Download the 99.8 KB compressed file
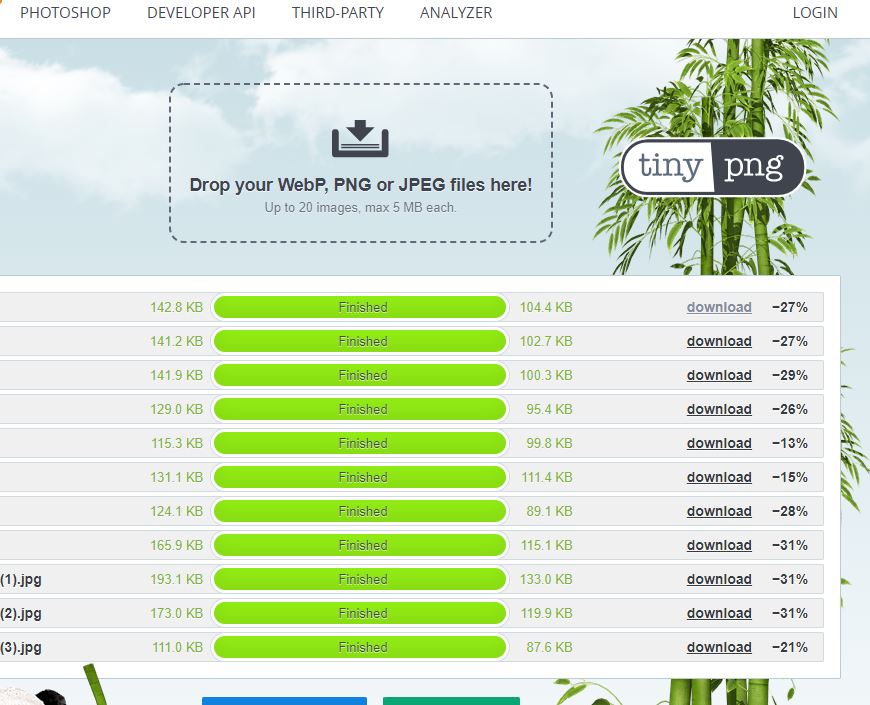Image resolution: width=870 pixels, height=705 pixels. [719, 443]
